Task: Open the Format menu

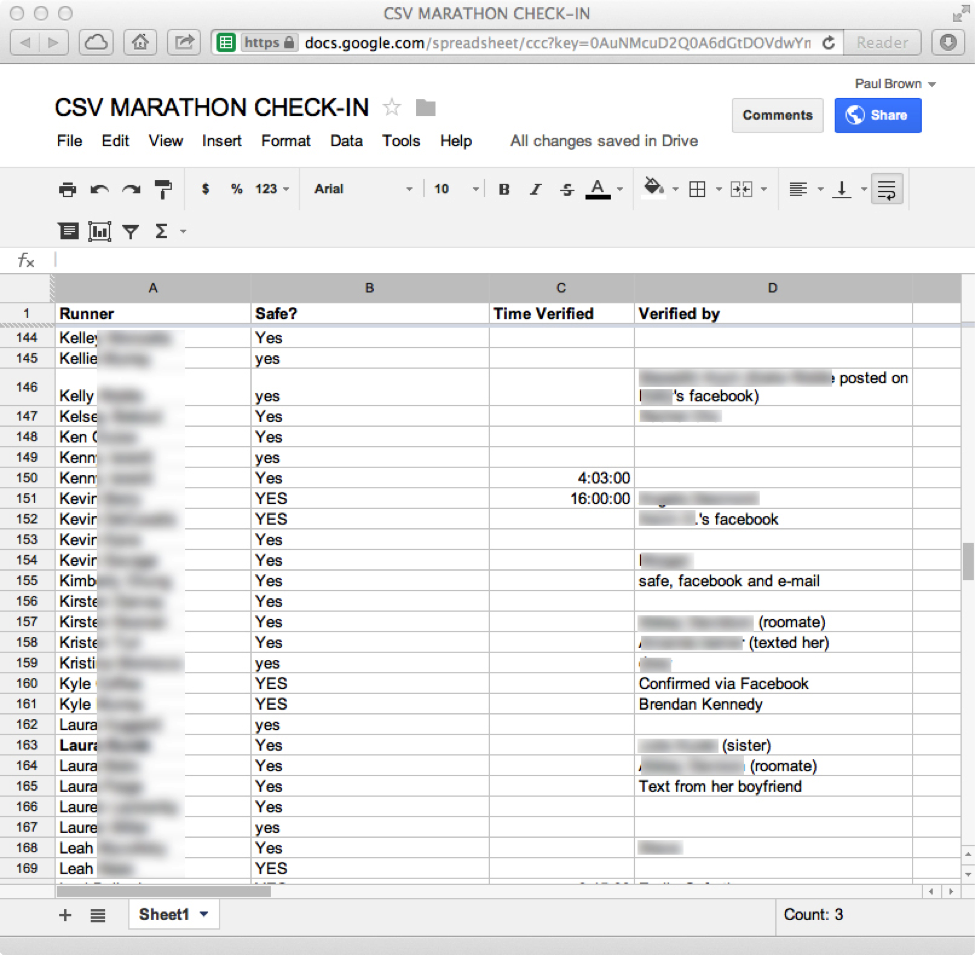Action: pyautogui.click(x=285, y=141)
